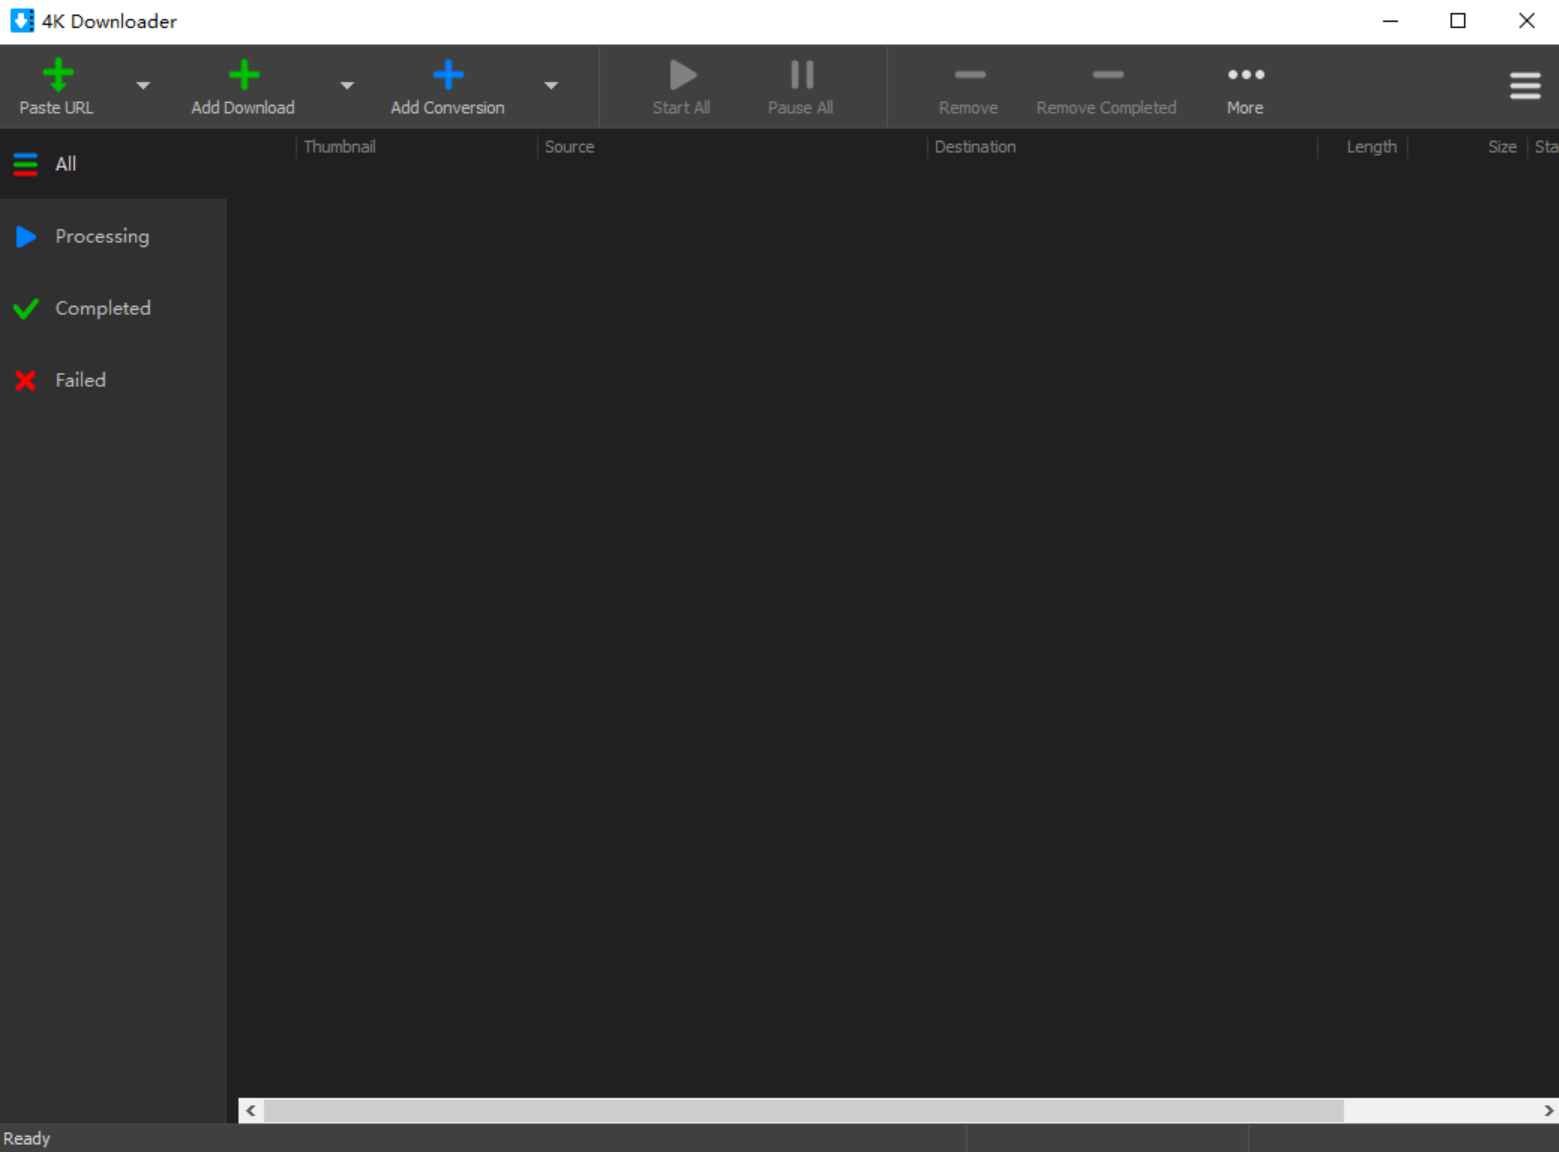
Task: Expand the Paste URL dropdown arrow
Action: (143, 86)
